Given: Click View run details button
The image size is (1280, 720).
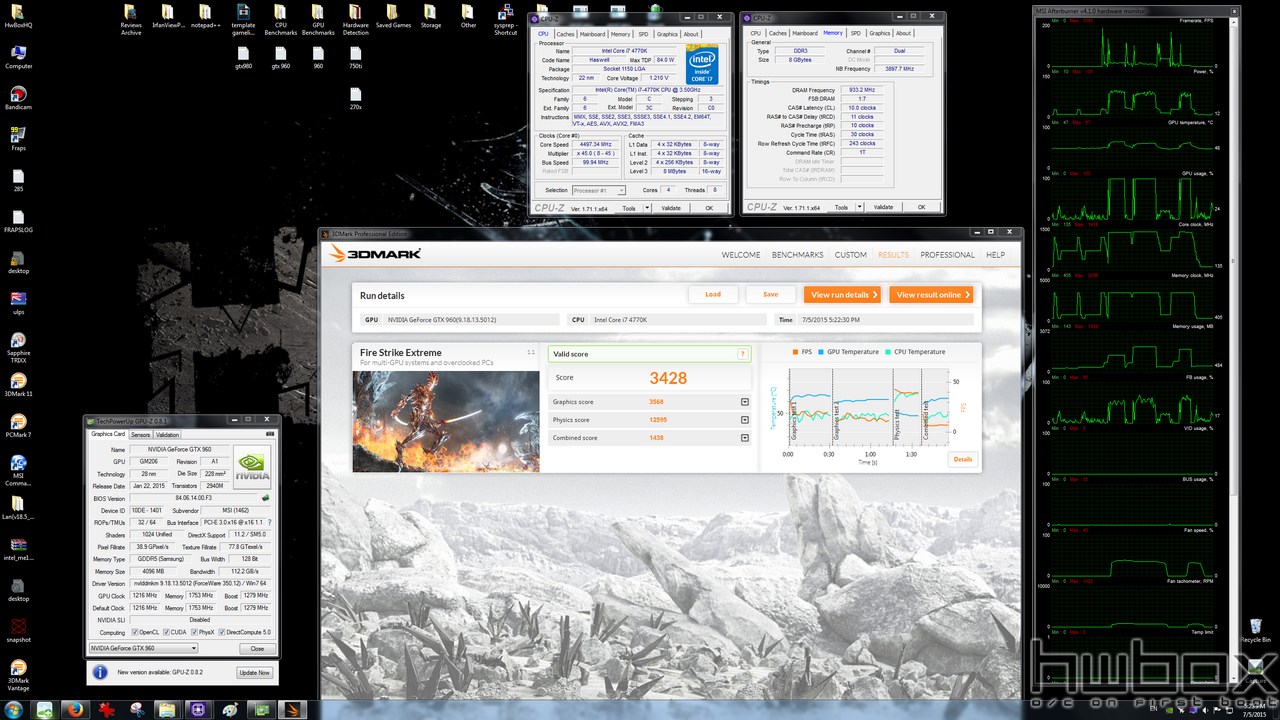Looking at the screenshot, I should coord(842,294).
